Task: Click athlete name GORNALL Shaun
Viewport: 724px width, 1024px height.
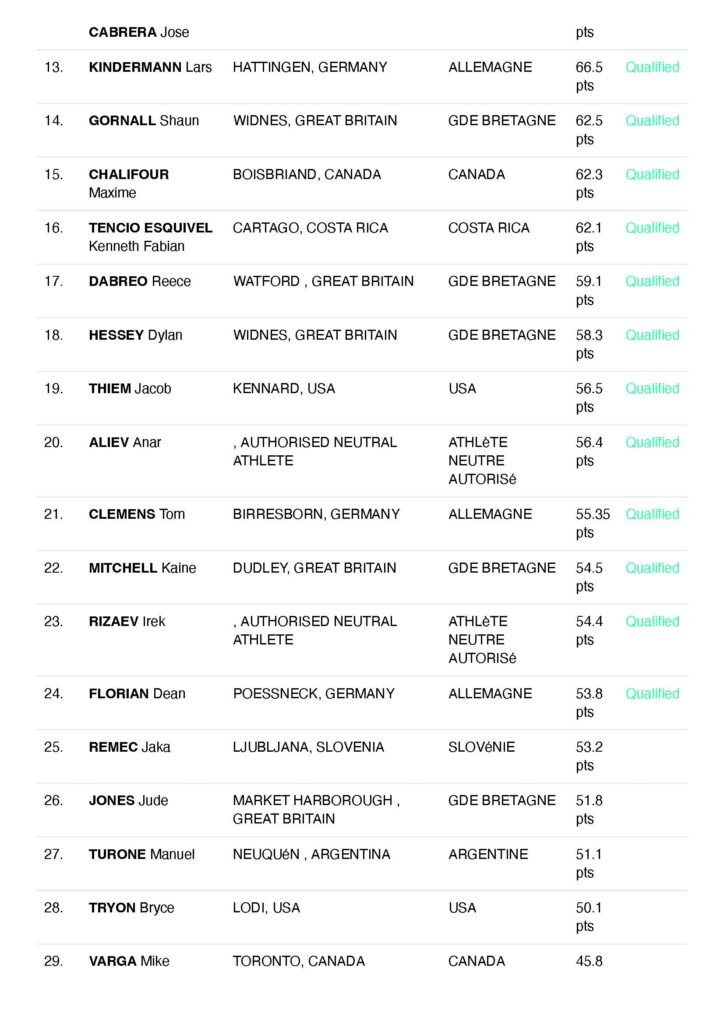Action: pos(144,121)
